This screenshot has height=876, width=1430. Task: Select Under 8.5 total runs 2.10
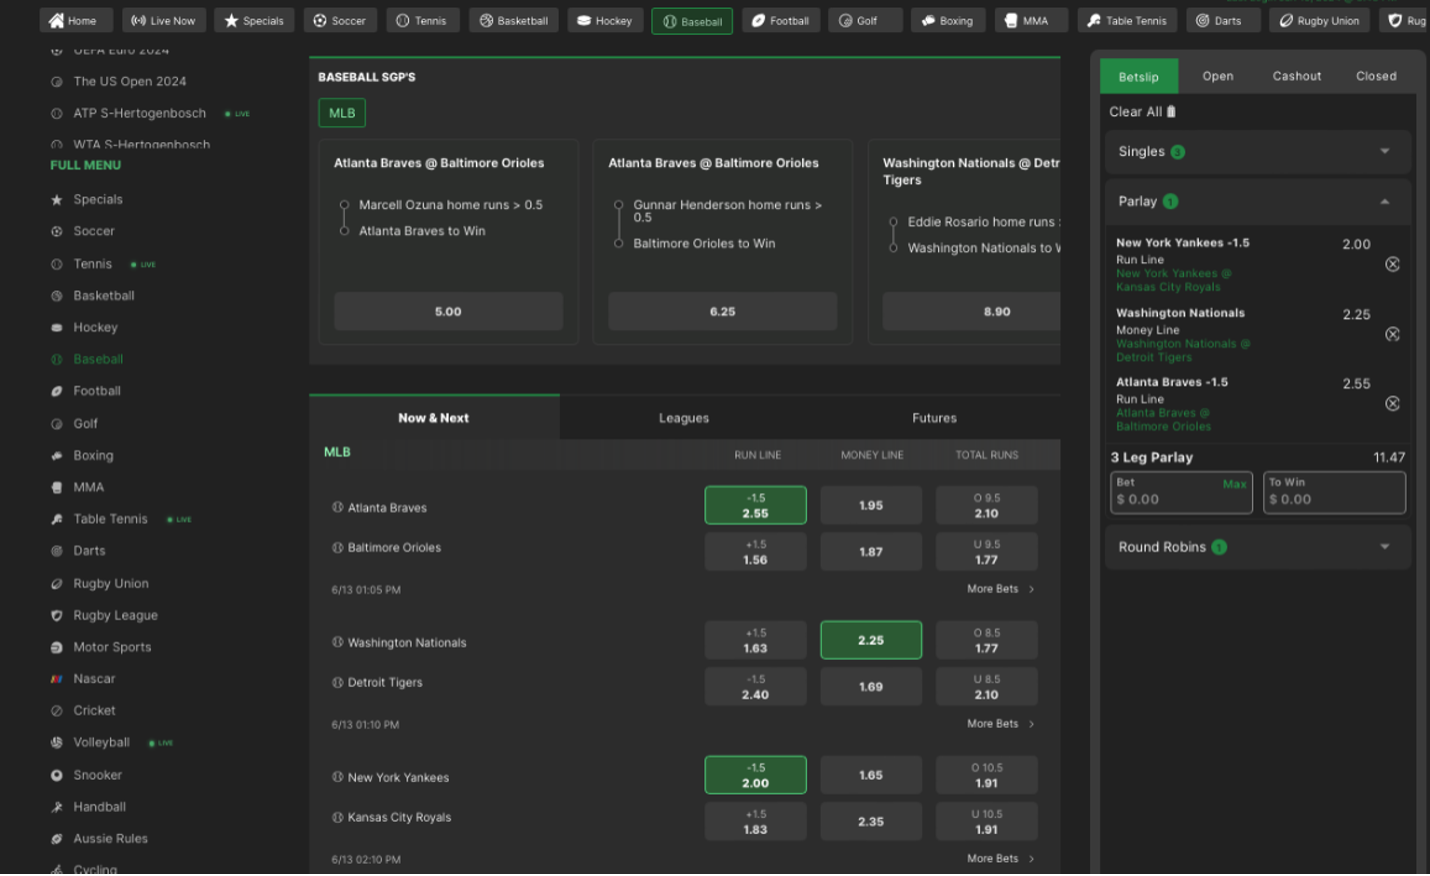pos(986,687)
